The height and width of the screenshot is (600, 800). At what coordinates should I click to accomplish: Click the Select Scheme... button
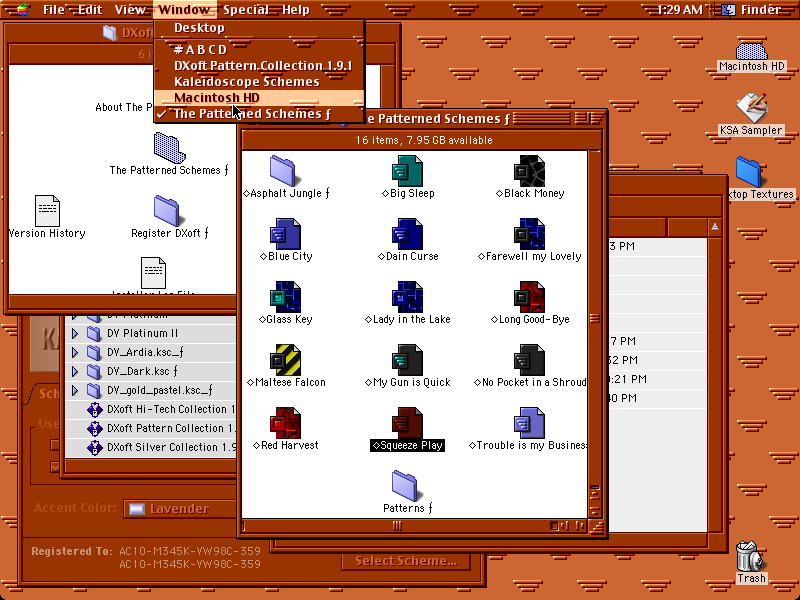[x=406, y=561]
